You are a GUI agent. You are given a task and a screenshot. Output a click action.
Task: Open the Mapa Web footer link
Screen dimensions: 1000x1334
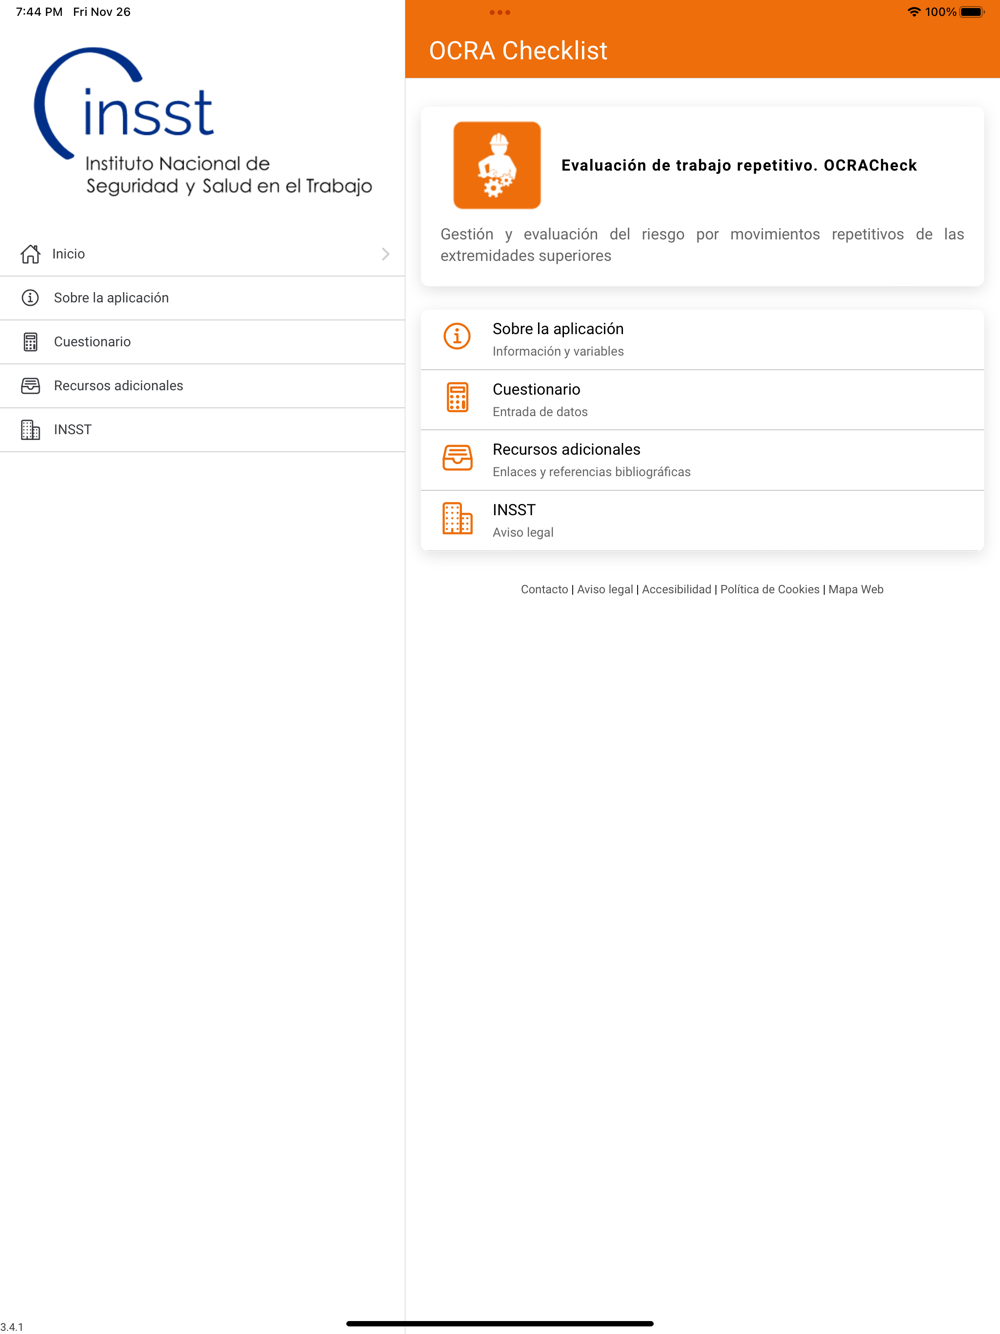[x=856, y=590]
